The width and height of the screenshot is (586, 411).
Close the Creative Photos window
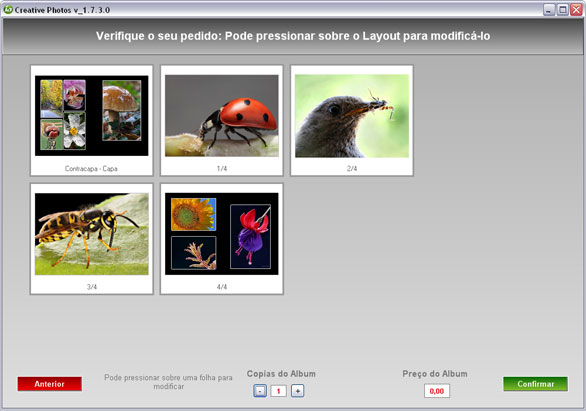(576, 10)
